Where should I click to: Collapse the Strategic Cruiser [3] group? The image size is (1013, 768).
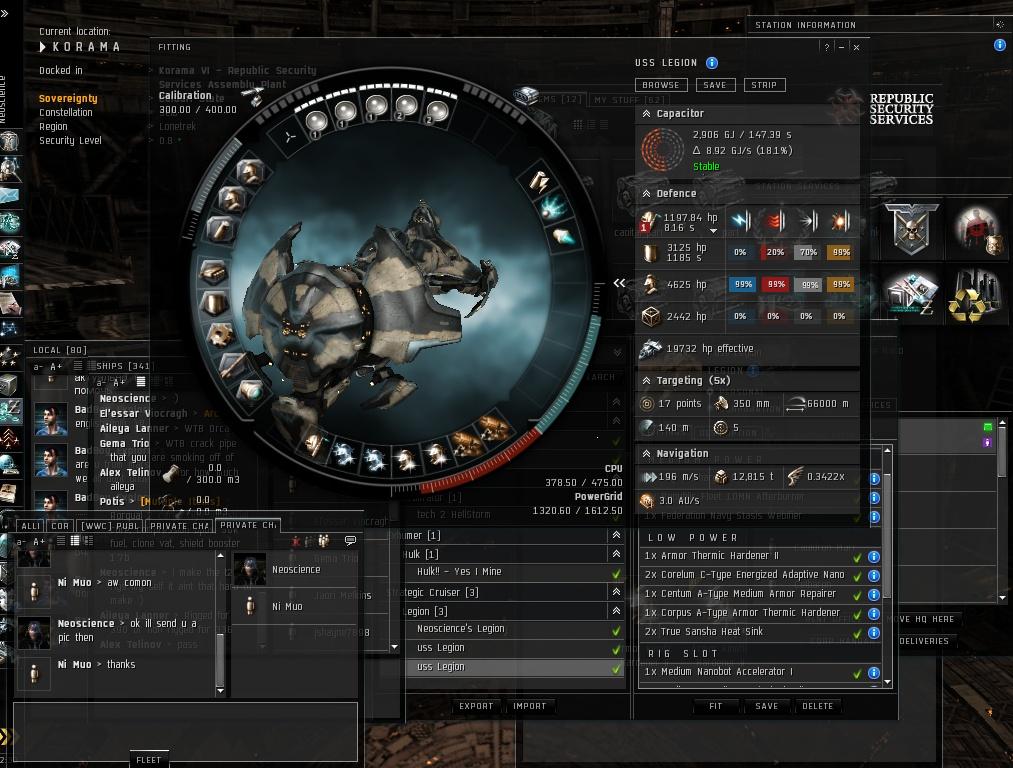[616, 592]
